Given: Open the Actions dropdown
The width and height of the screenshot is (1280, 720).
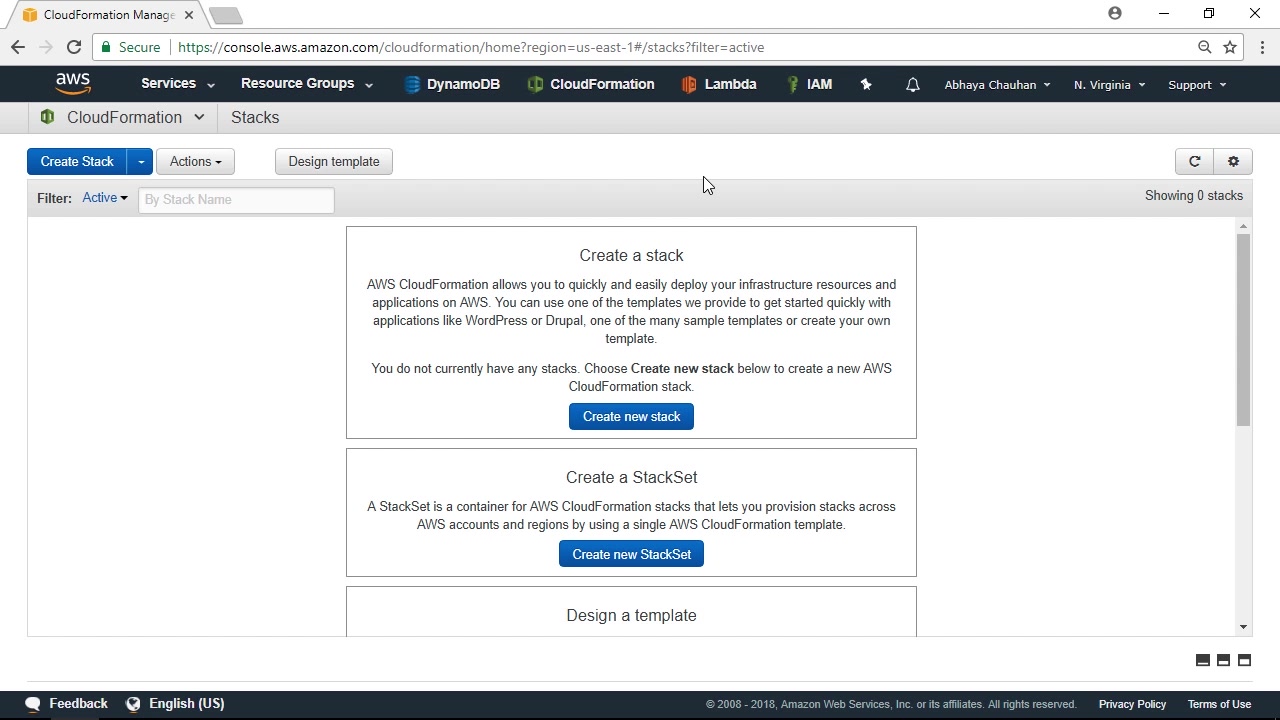Looking at the screenshot, I should pyautogui.click(x=195, y=161).
